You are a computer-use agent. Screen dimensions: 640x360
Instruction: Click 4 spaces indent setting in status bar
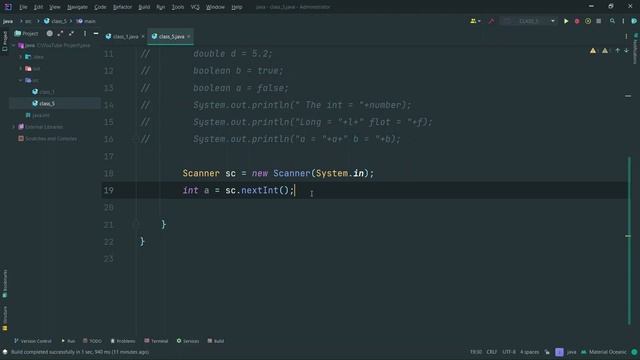[x=529, y=352]
